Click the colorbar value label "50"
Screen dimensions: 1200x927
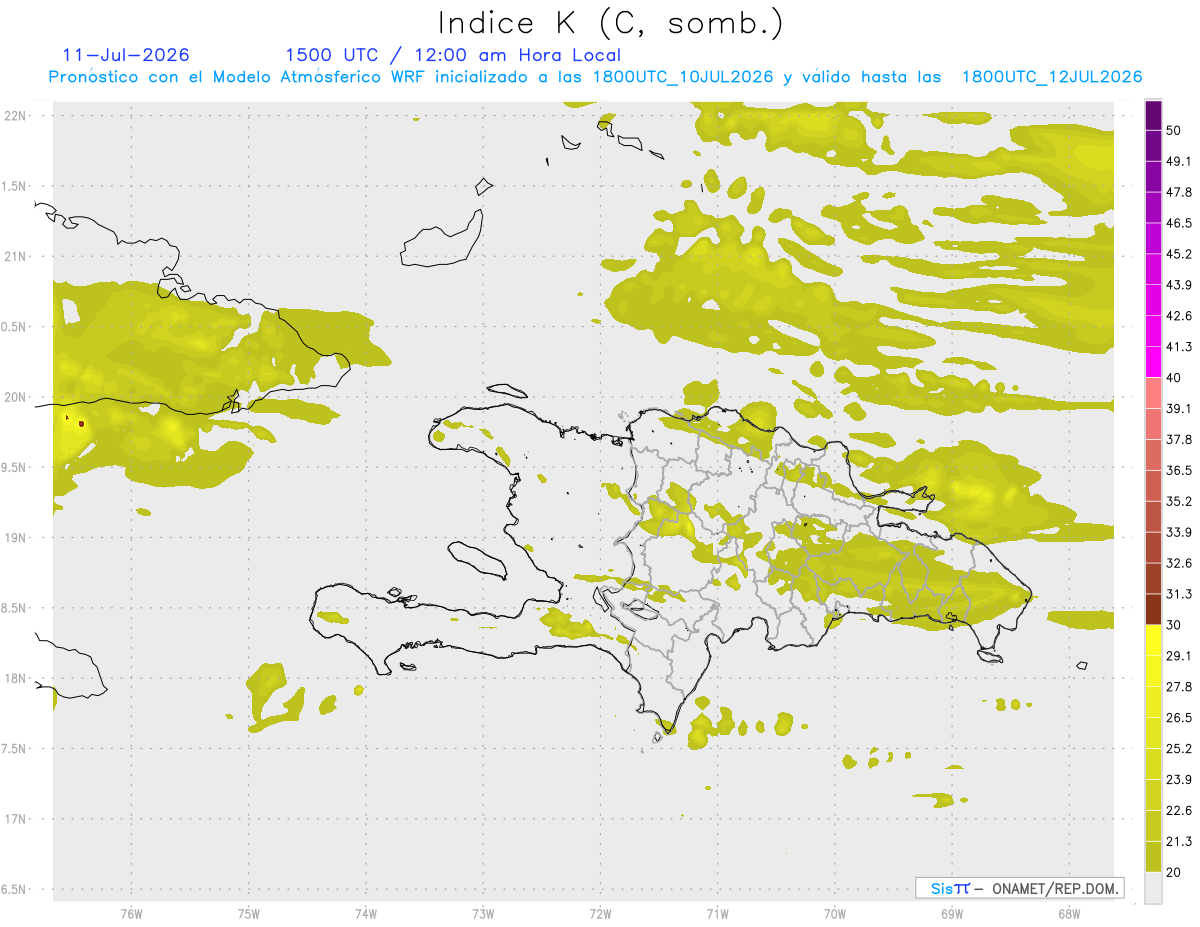pyautogui.click(x=1174, y=130)
